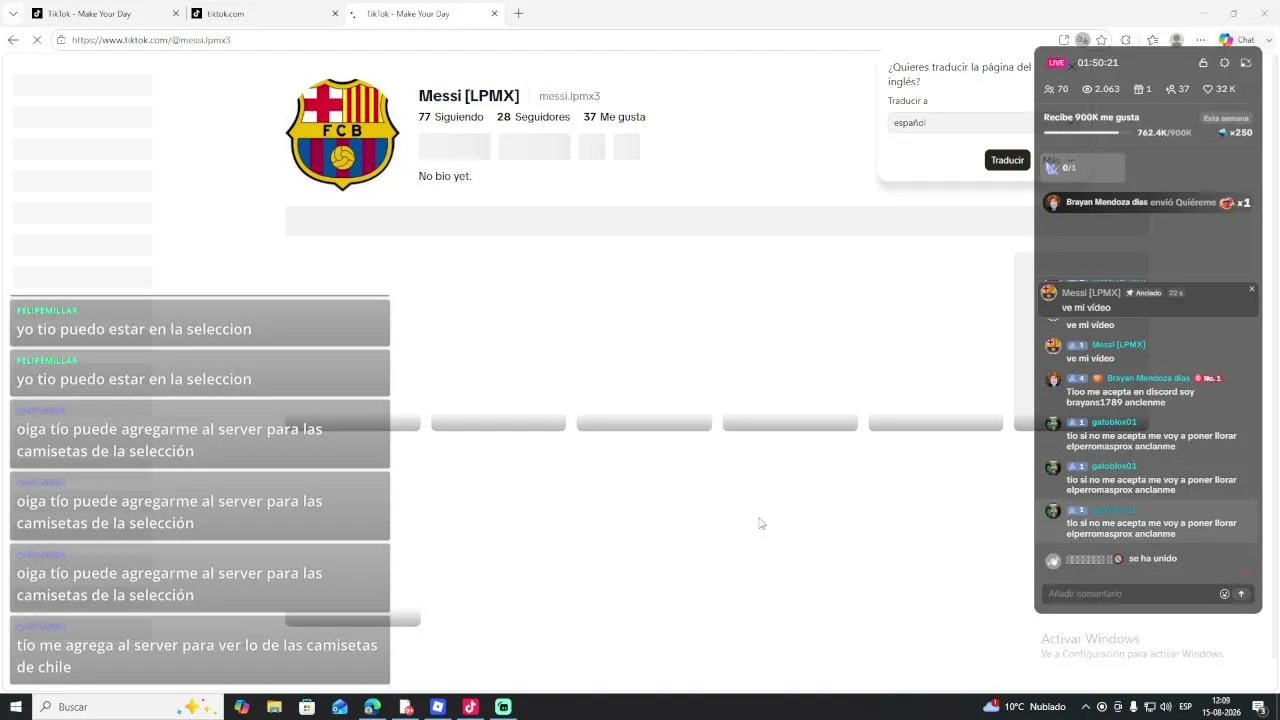Open the Copilot Chat button
Viewport: 1280px width, 720px height.
tap(1236, 40)
